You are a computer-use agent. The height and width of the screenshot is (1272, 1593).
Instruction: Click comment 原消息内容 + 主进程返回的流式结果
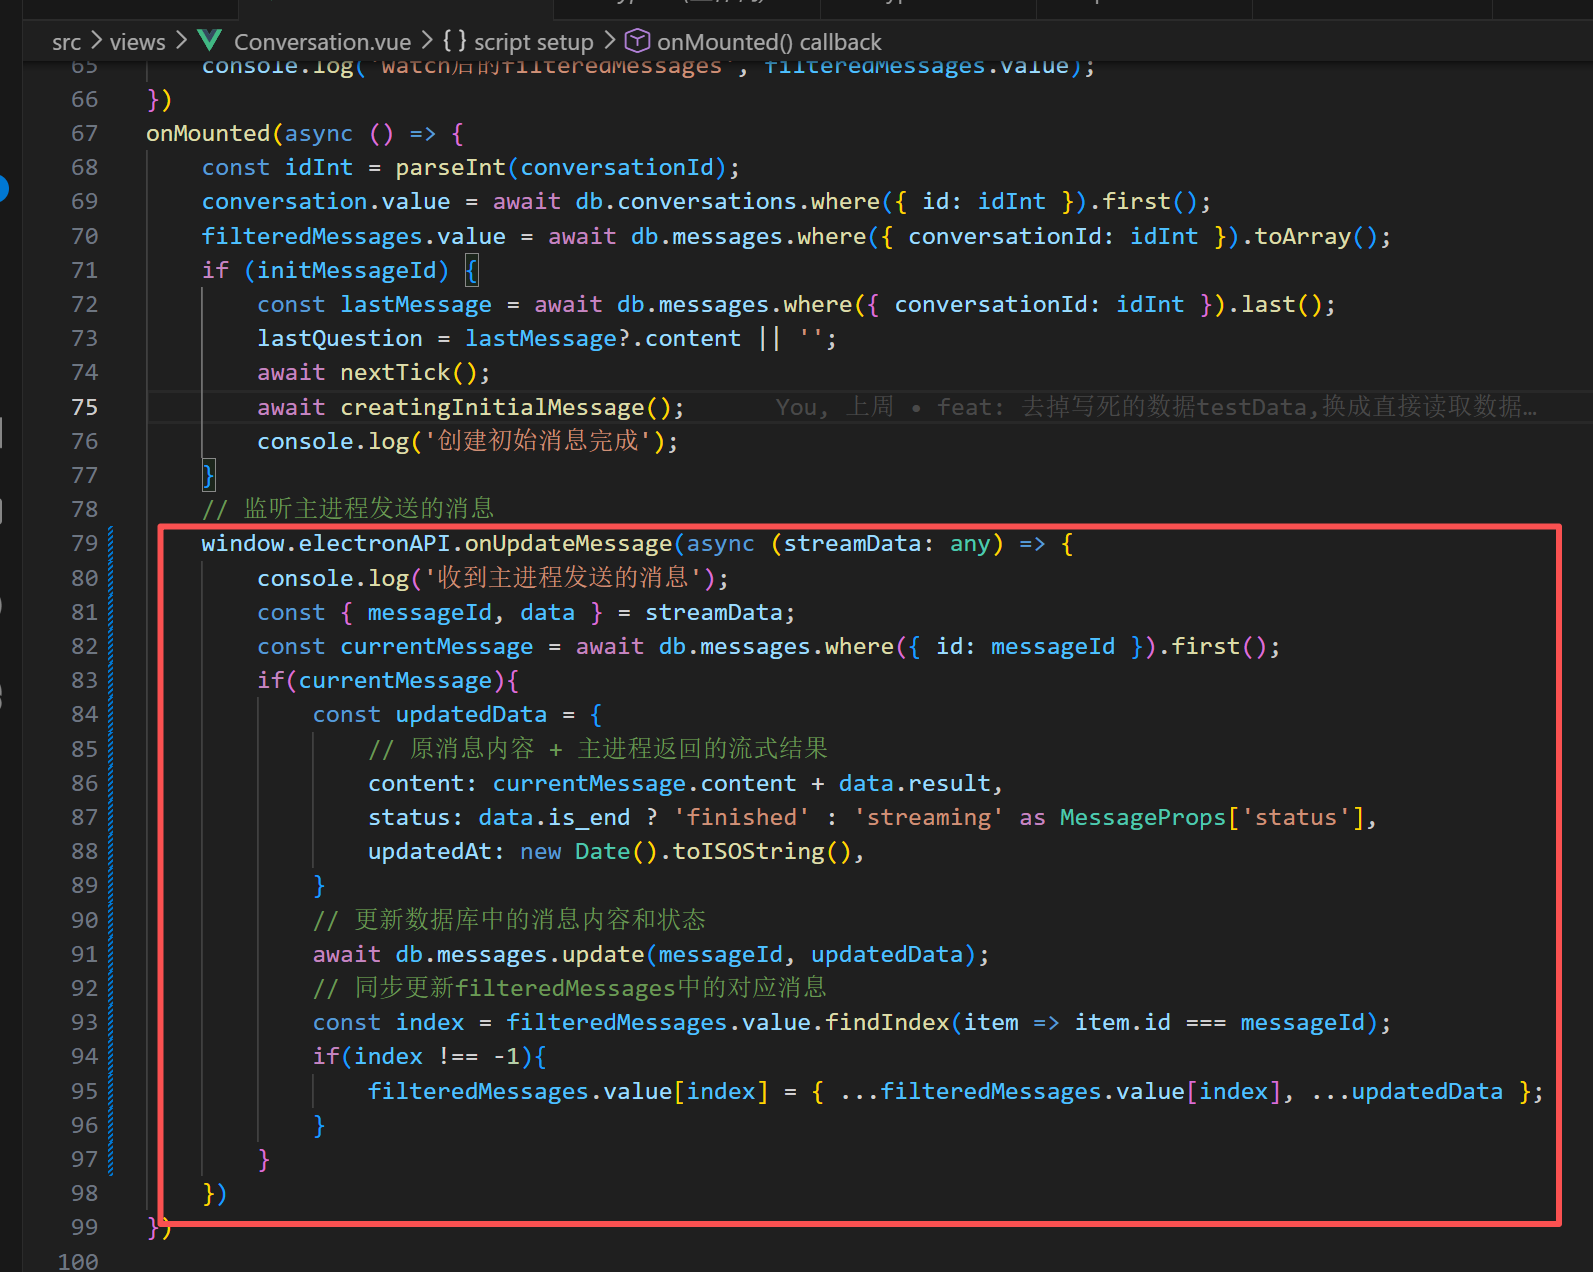point(598,749)
